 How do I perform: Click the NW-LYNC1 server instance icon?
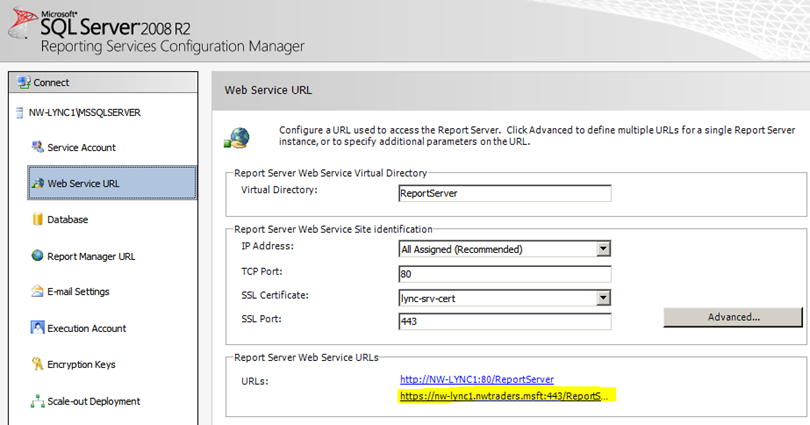point(20,113)
